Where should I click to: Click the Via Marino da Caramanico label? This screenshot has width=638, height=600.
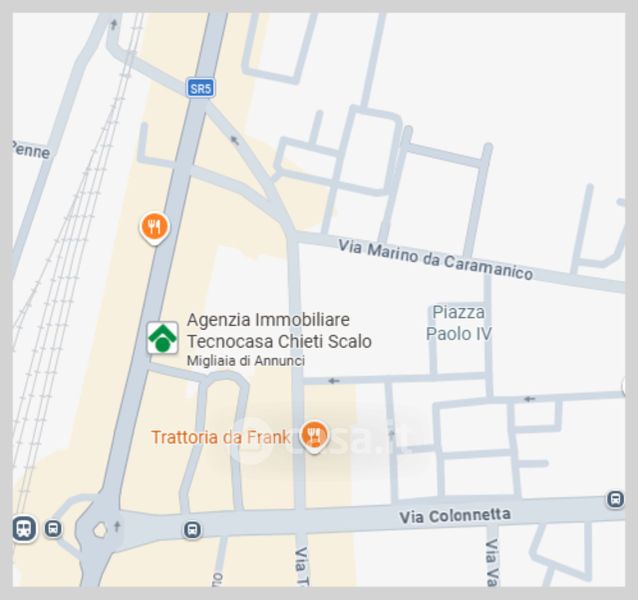tap(435, 260)
